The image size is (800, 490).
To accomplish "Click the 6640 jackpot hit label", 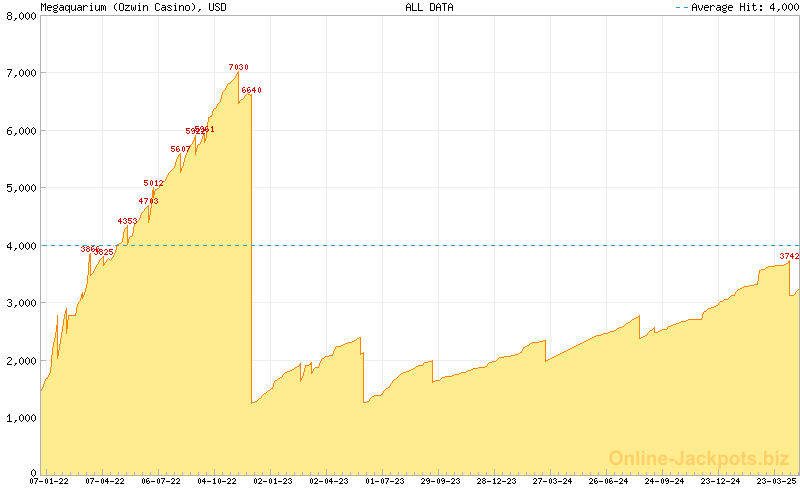I will pos(251,91).
